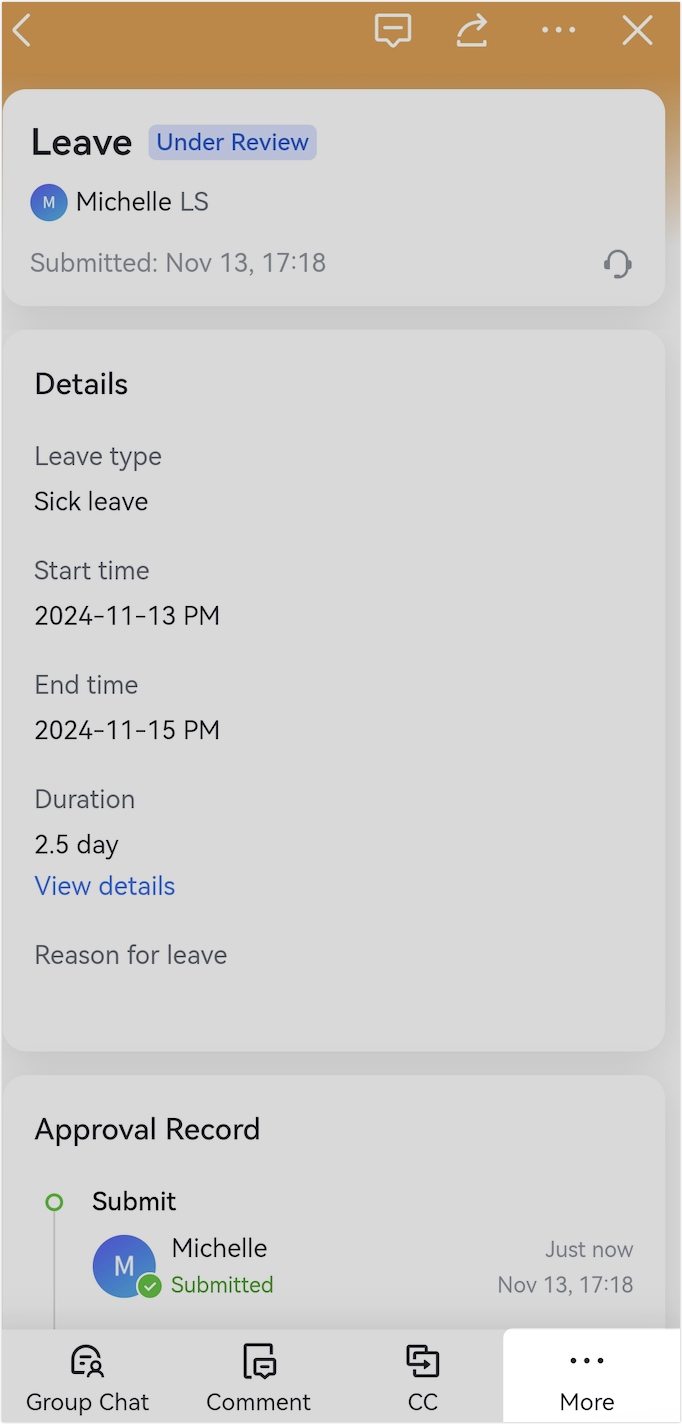Tap the Leave approval title
Viewport: 682px width, 1424px height.
click(80, 142)
